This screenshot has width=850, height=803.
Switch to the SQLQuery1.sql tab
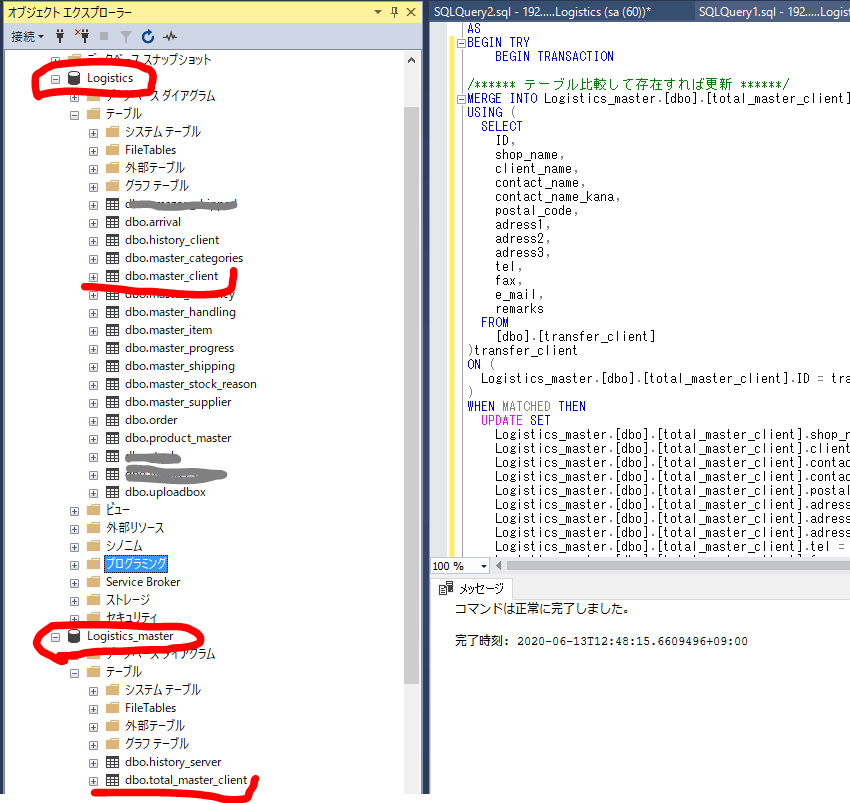pyautogui.click(x=774, y=11)
